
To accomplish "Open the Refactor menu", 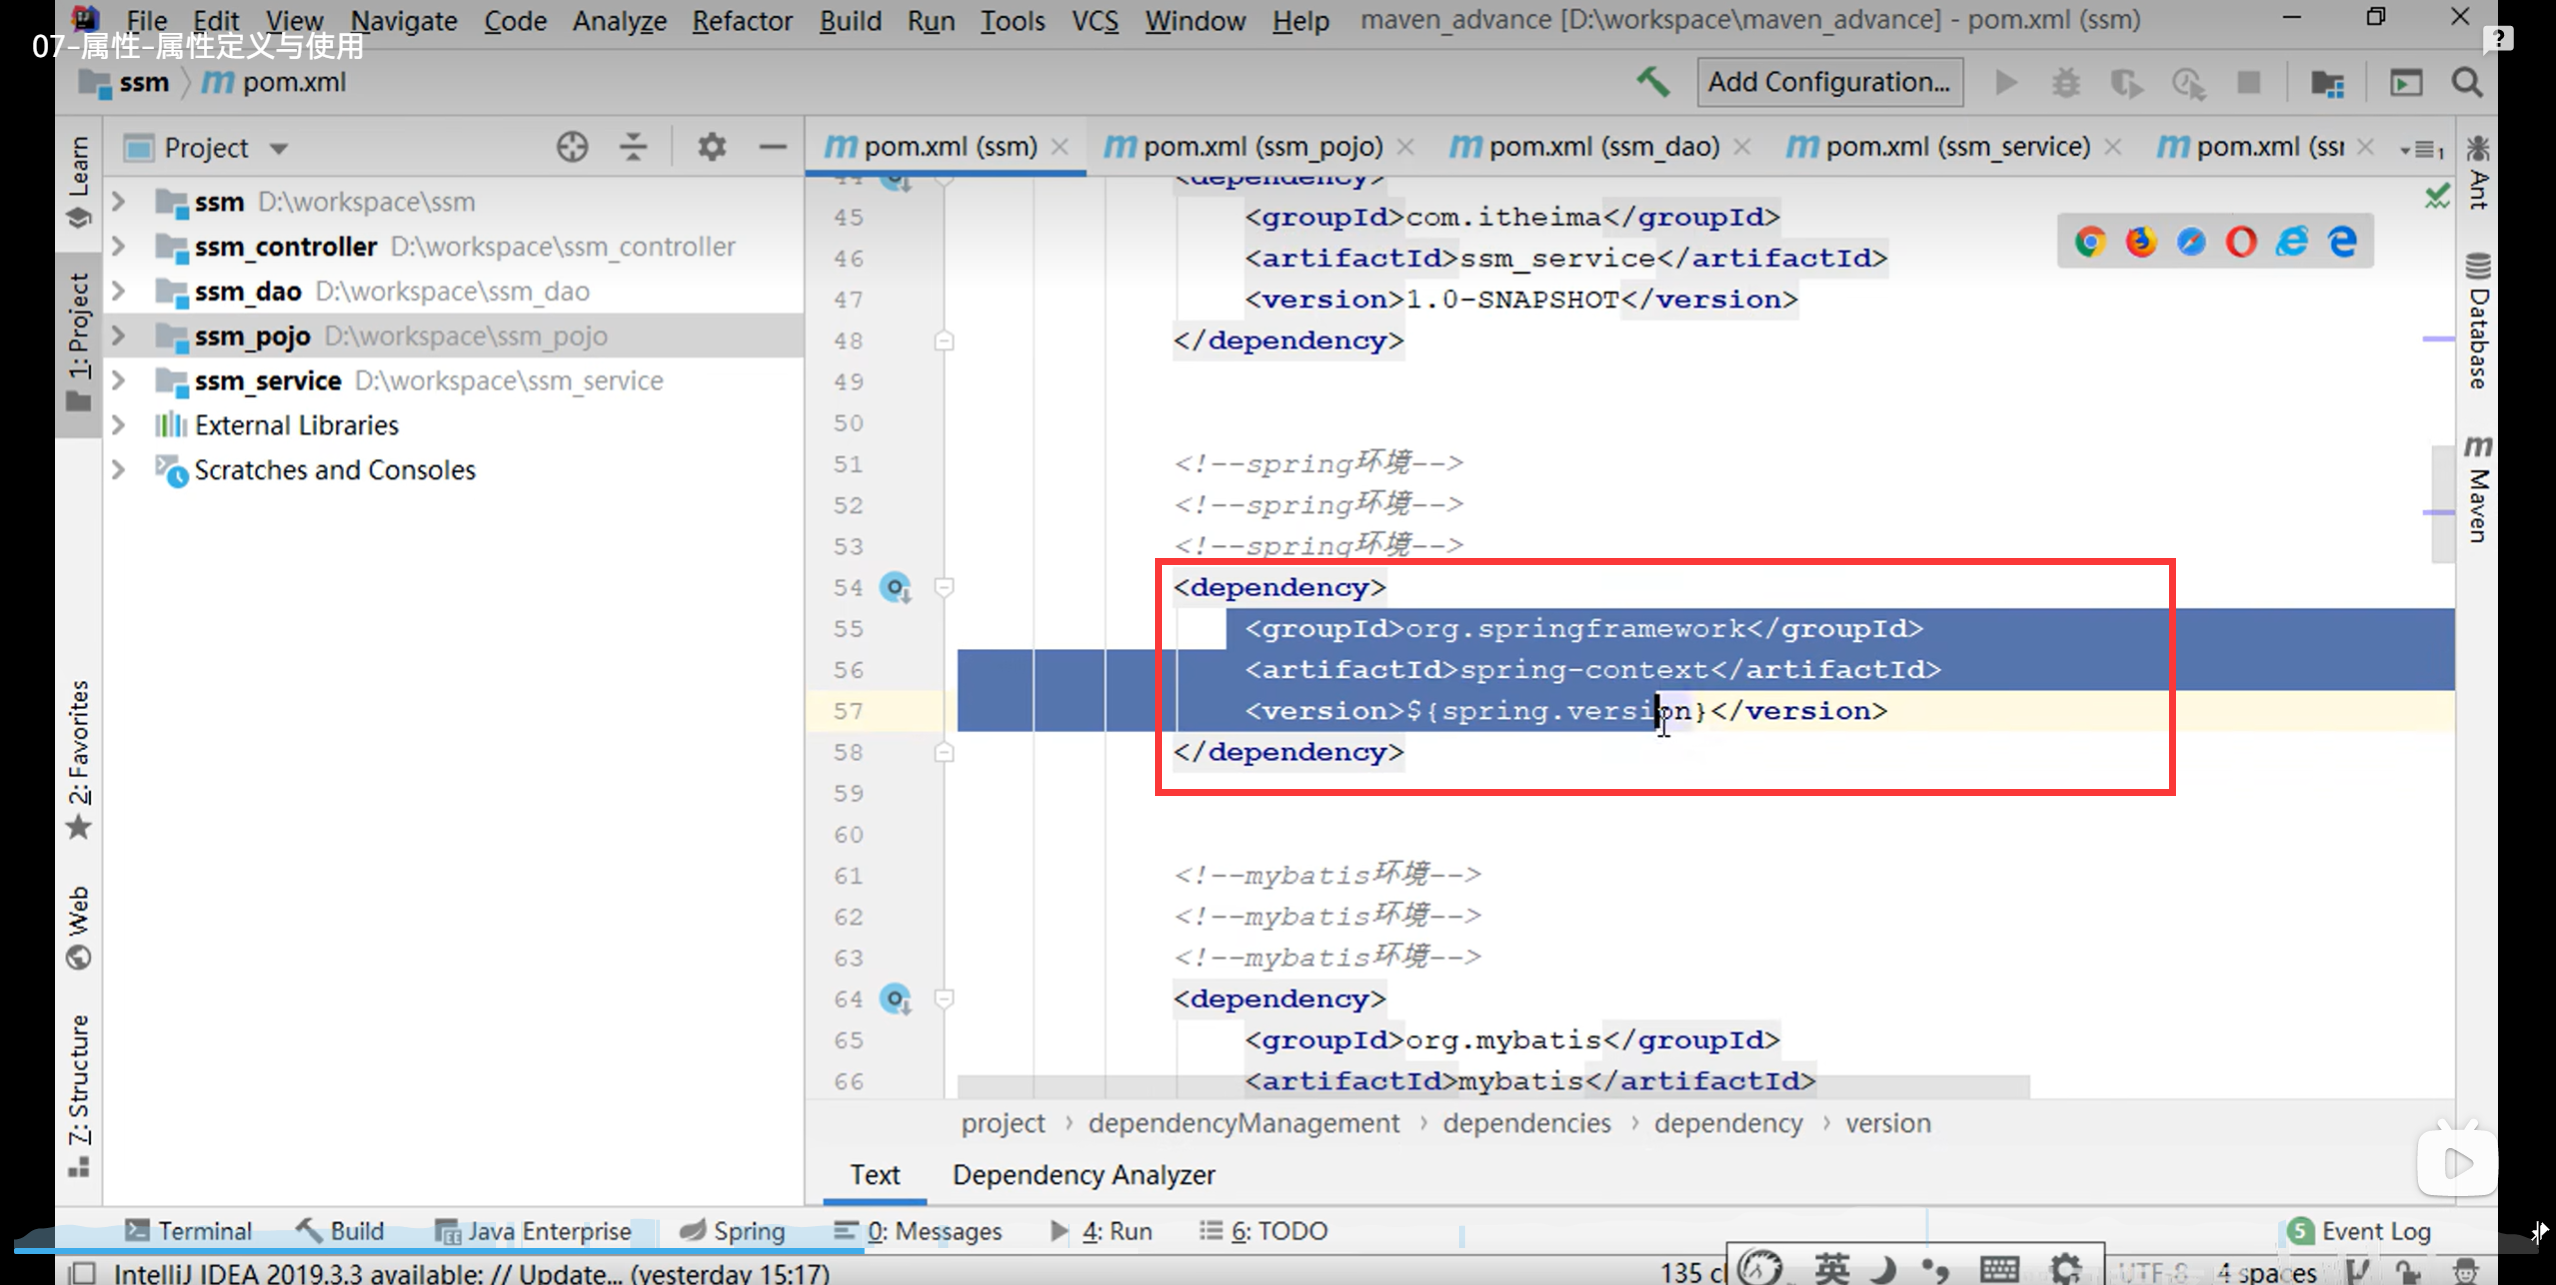I will [x=741, y=20].
